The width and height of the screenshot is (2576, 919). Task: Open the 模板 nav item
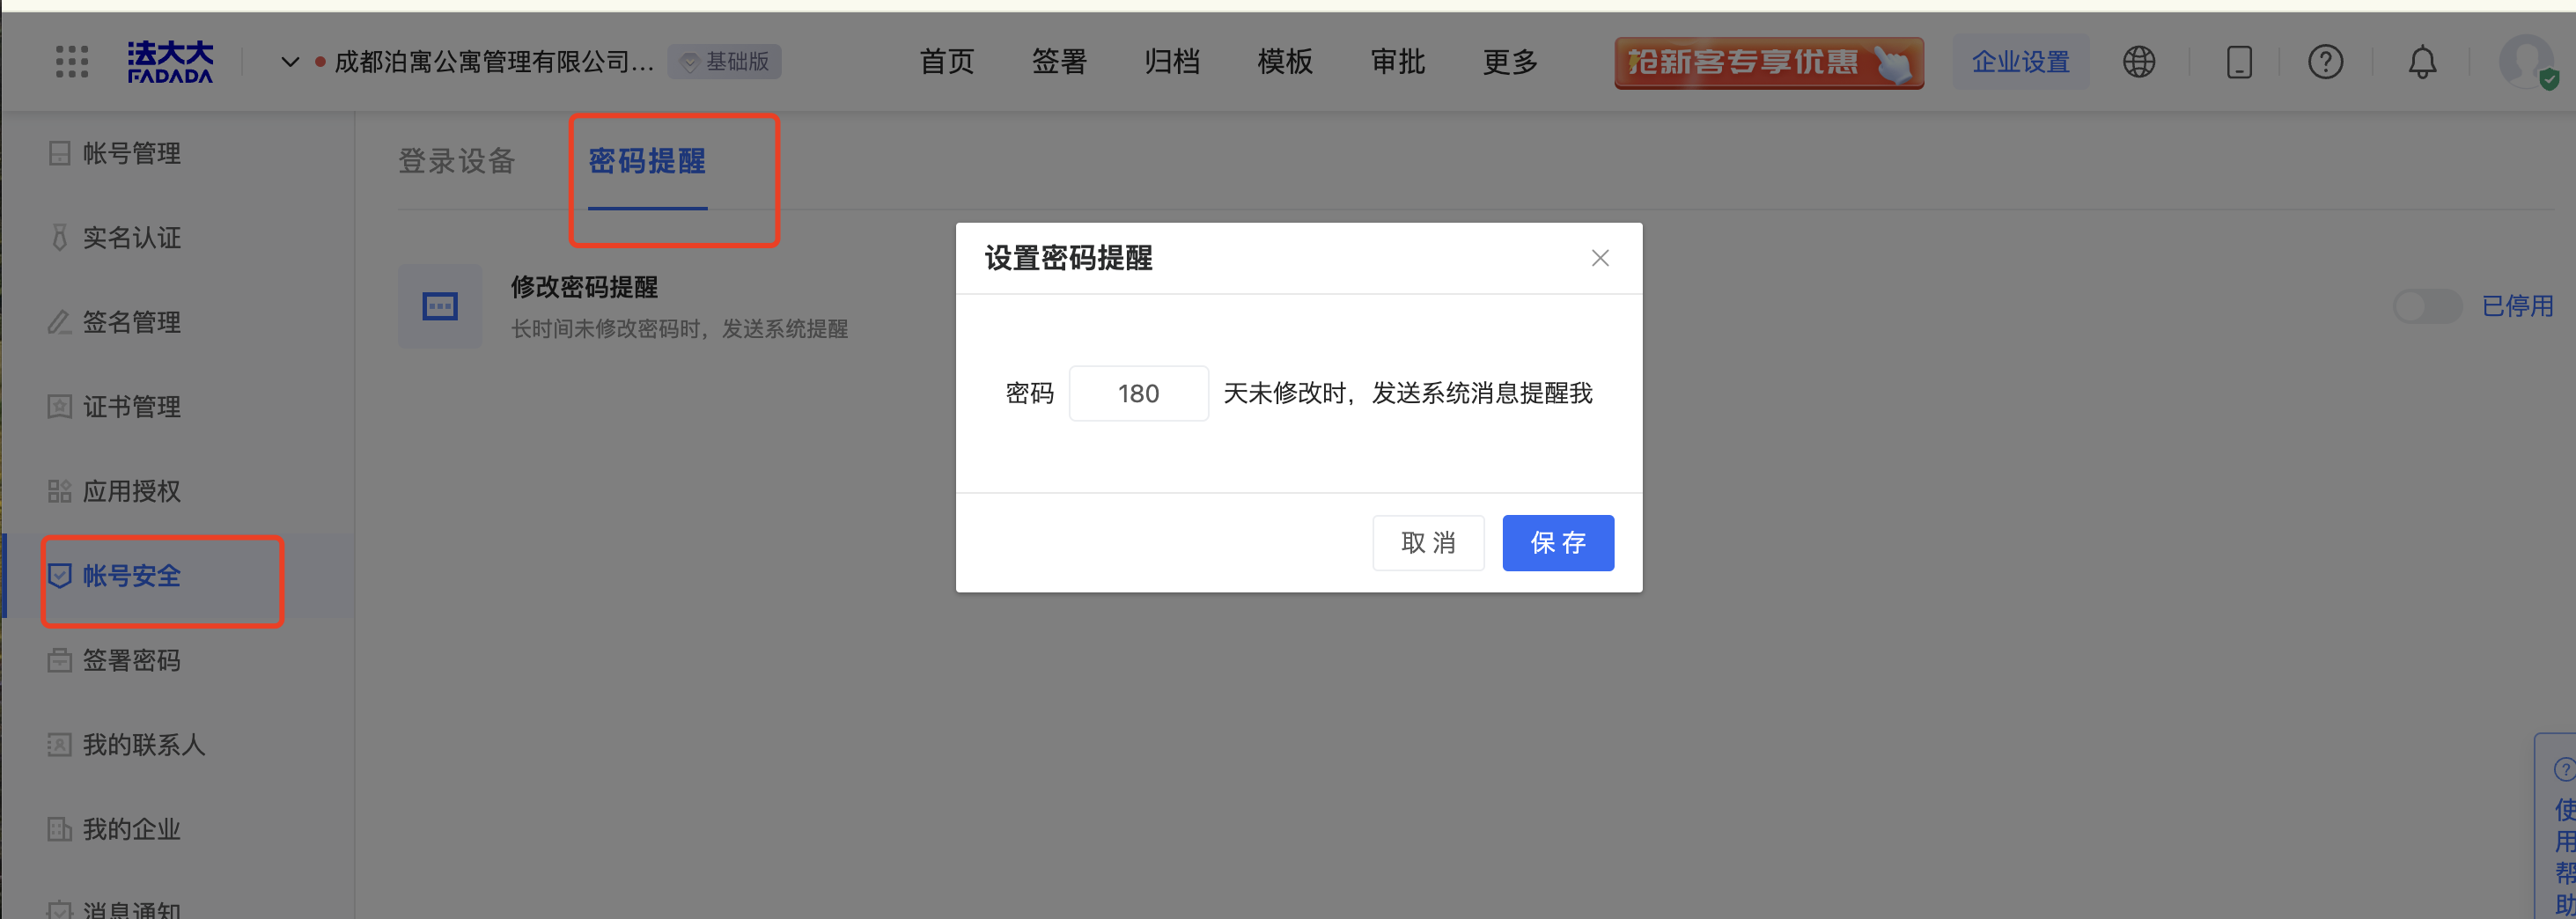pos(1285,62)
